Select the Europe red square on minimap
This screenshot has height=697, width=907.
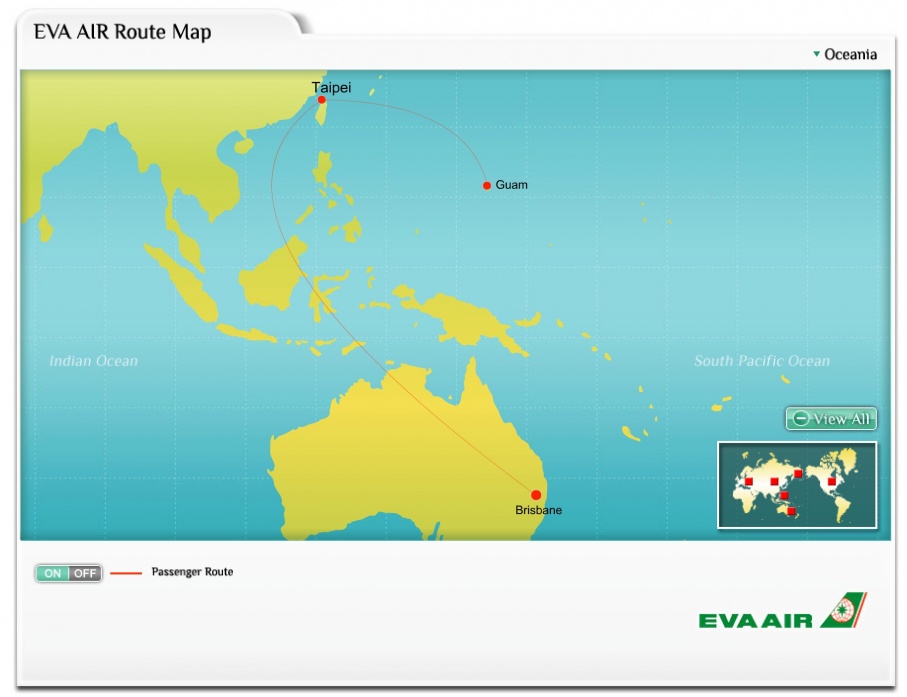click(x=749, y=481)
